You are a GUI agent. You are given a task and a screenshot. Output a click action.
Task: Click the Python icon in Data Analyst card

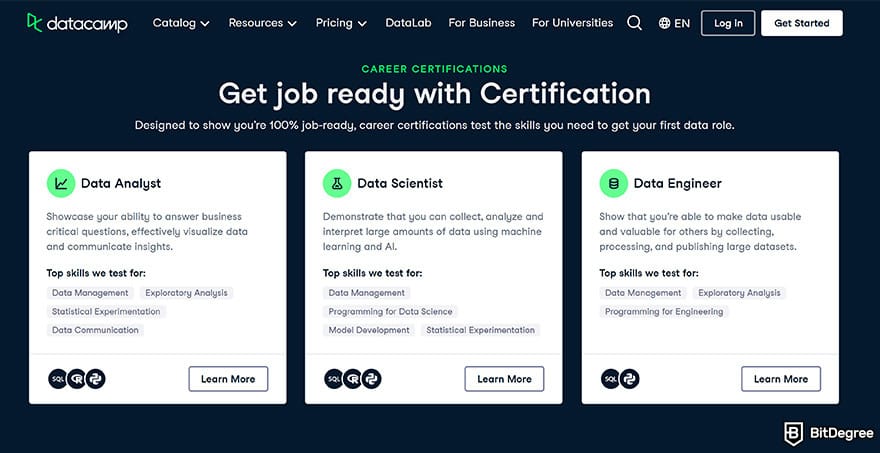(x=95, y=379)
